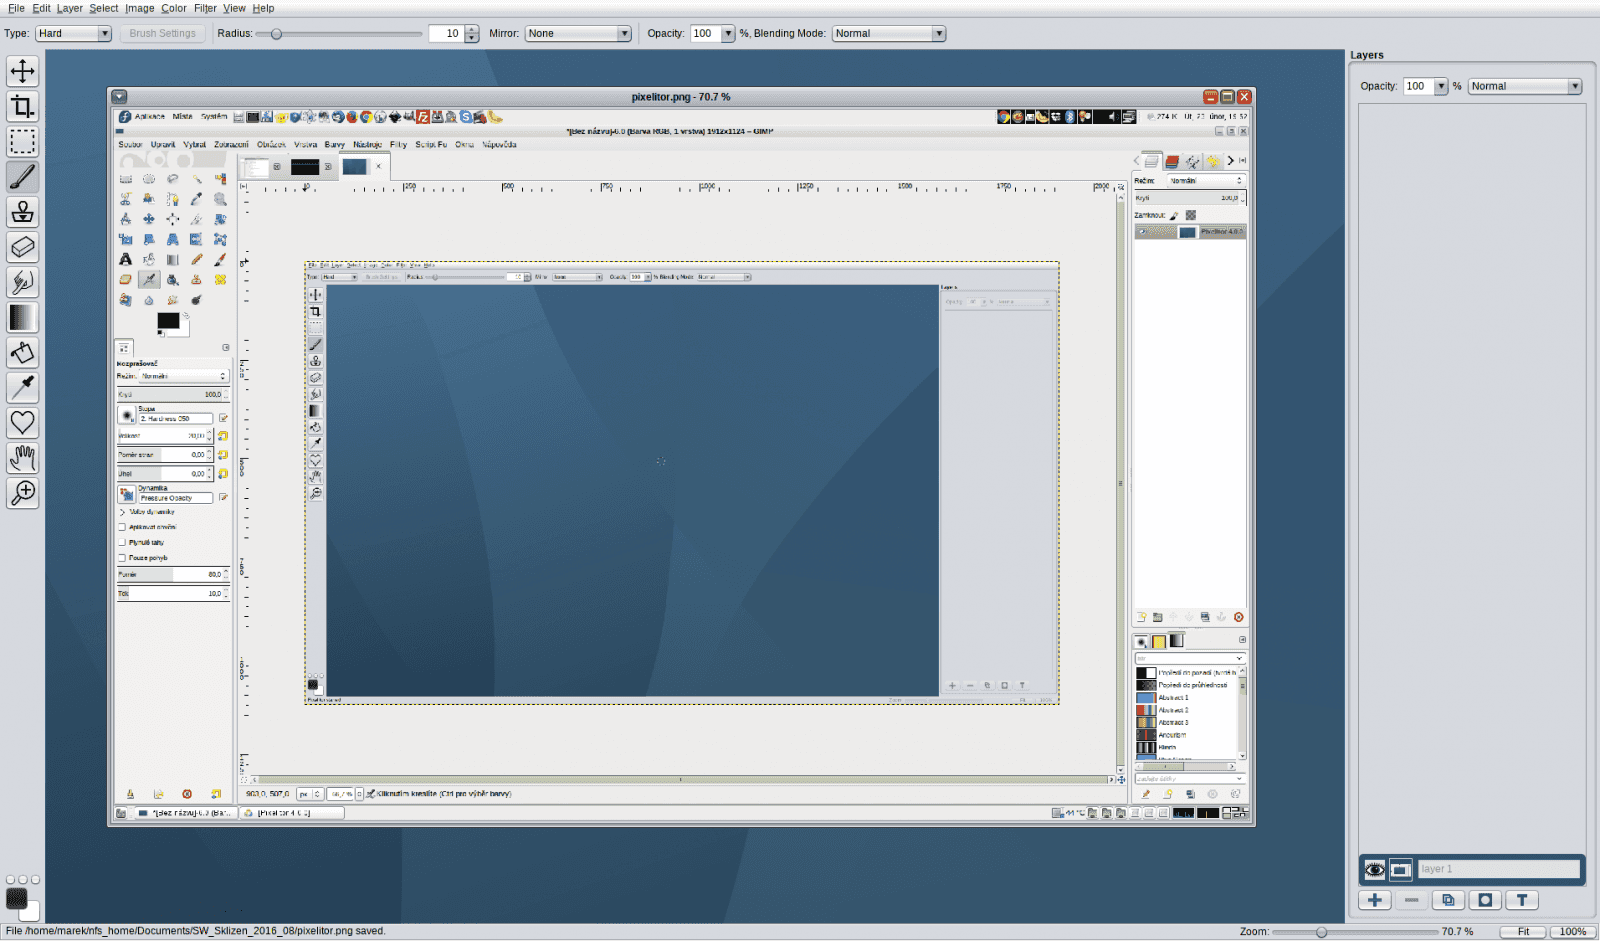
Task: Select the Brush tool
Action: (22, 176)
